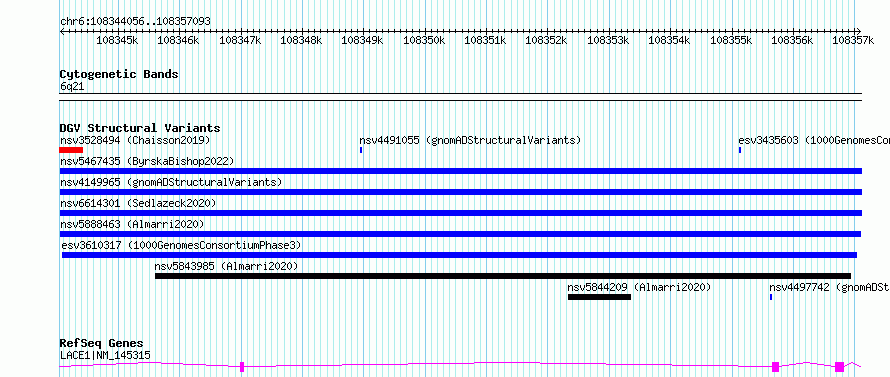Click the red nsv3528494 variant bar

[x=71, y=150]
